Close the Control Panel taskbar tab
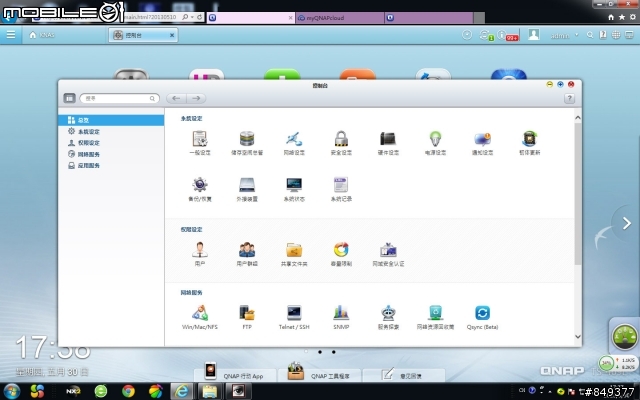The height and width of the screenshot is (400, 640). (172, 35)
